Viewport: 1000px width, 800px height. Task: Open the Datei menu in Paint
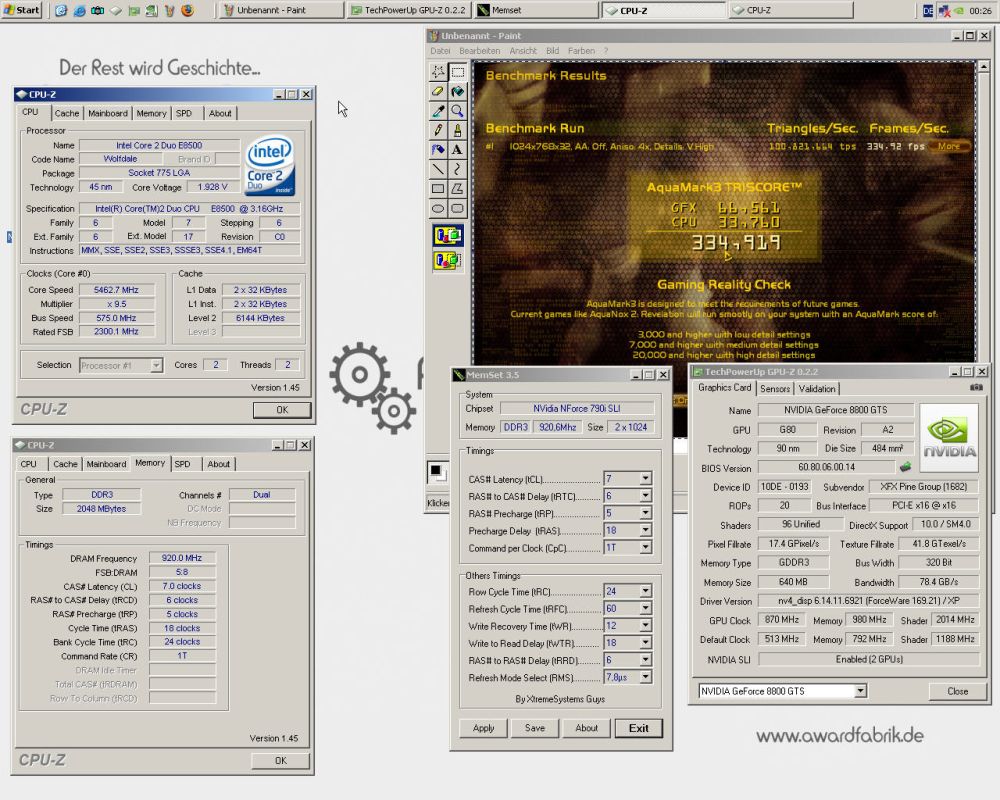[x=440, y=50]
